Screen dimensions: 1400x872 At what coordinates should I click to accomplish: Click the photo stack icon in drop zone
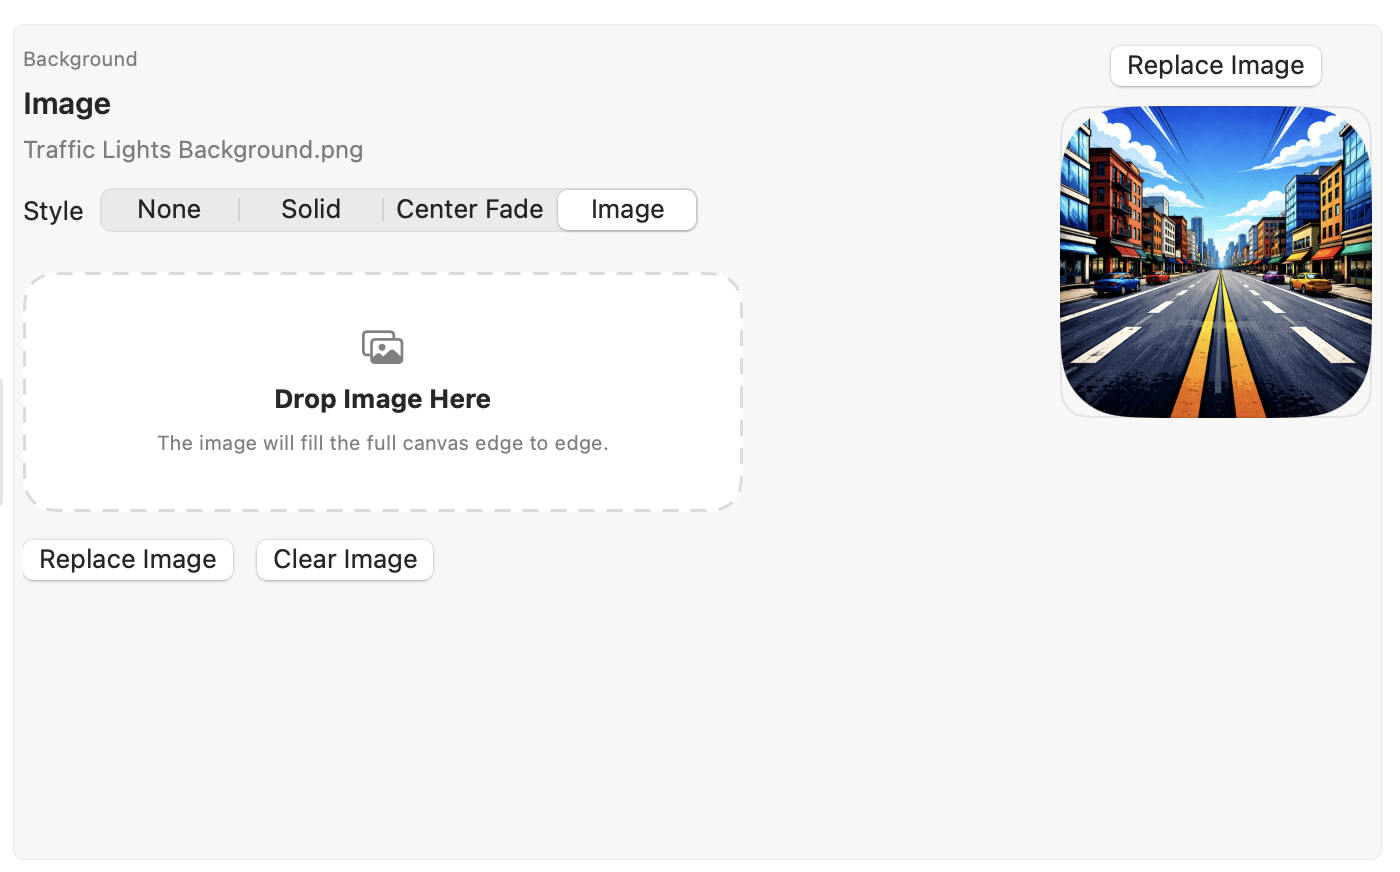pos(383,347)
